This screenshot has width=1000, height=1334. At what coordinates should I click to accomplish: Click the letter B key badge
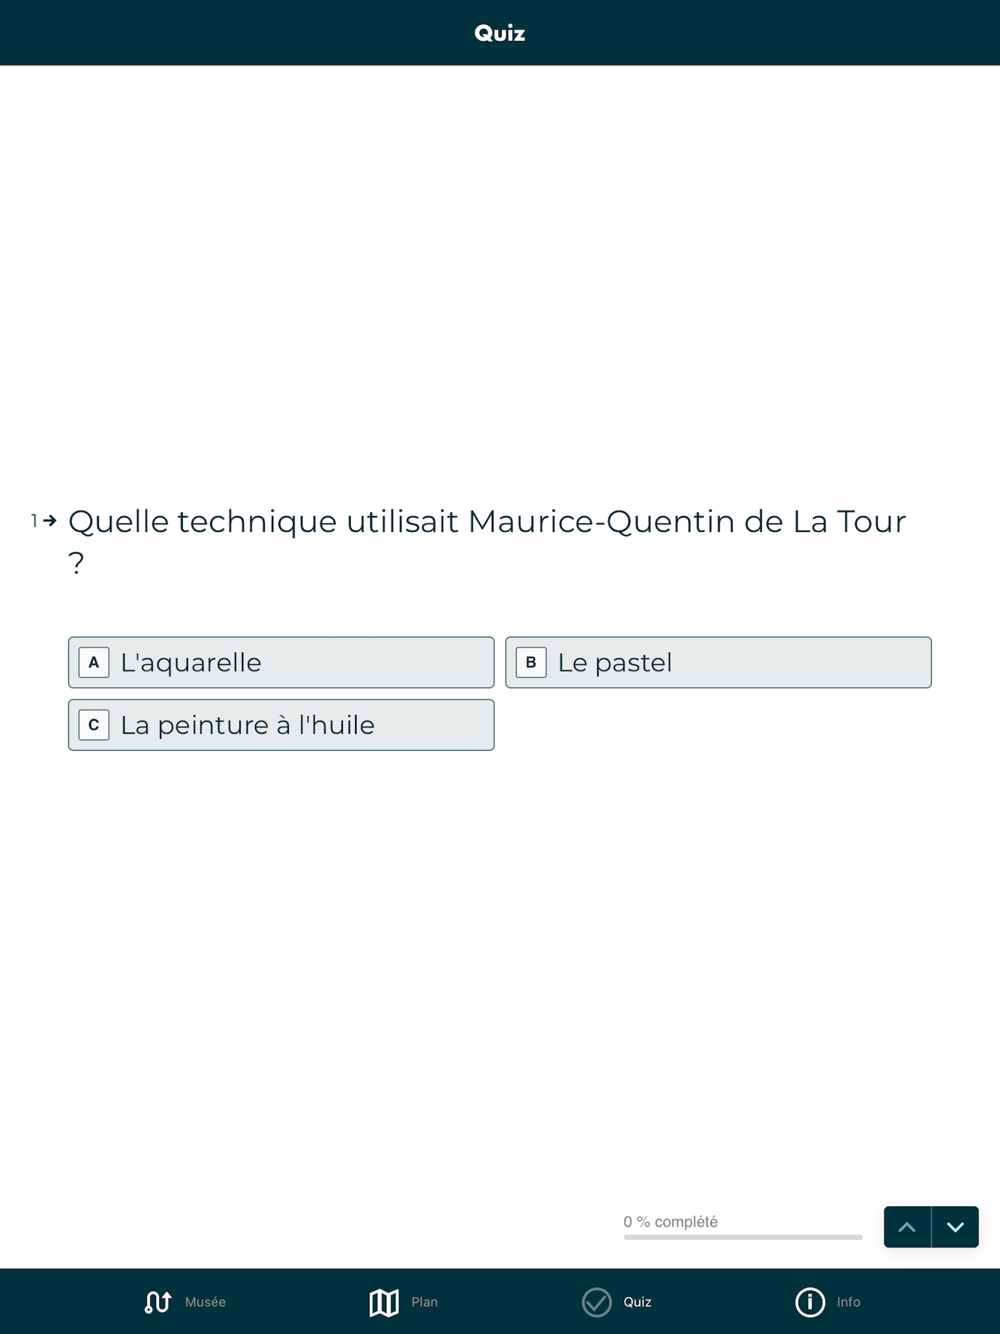pos(531,663)
